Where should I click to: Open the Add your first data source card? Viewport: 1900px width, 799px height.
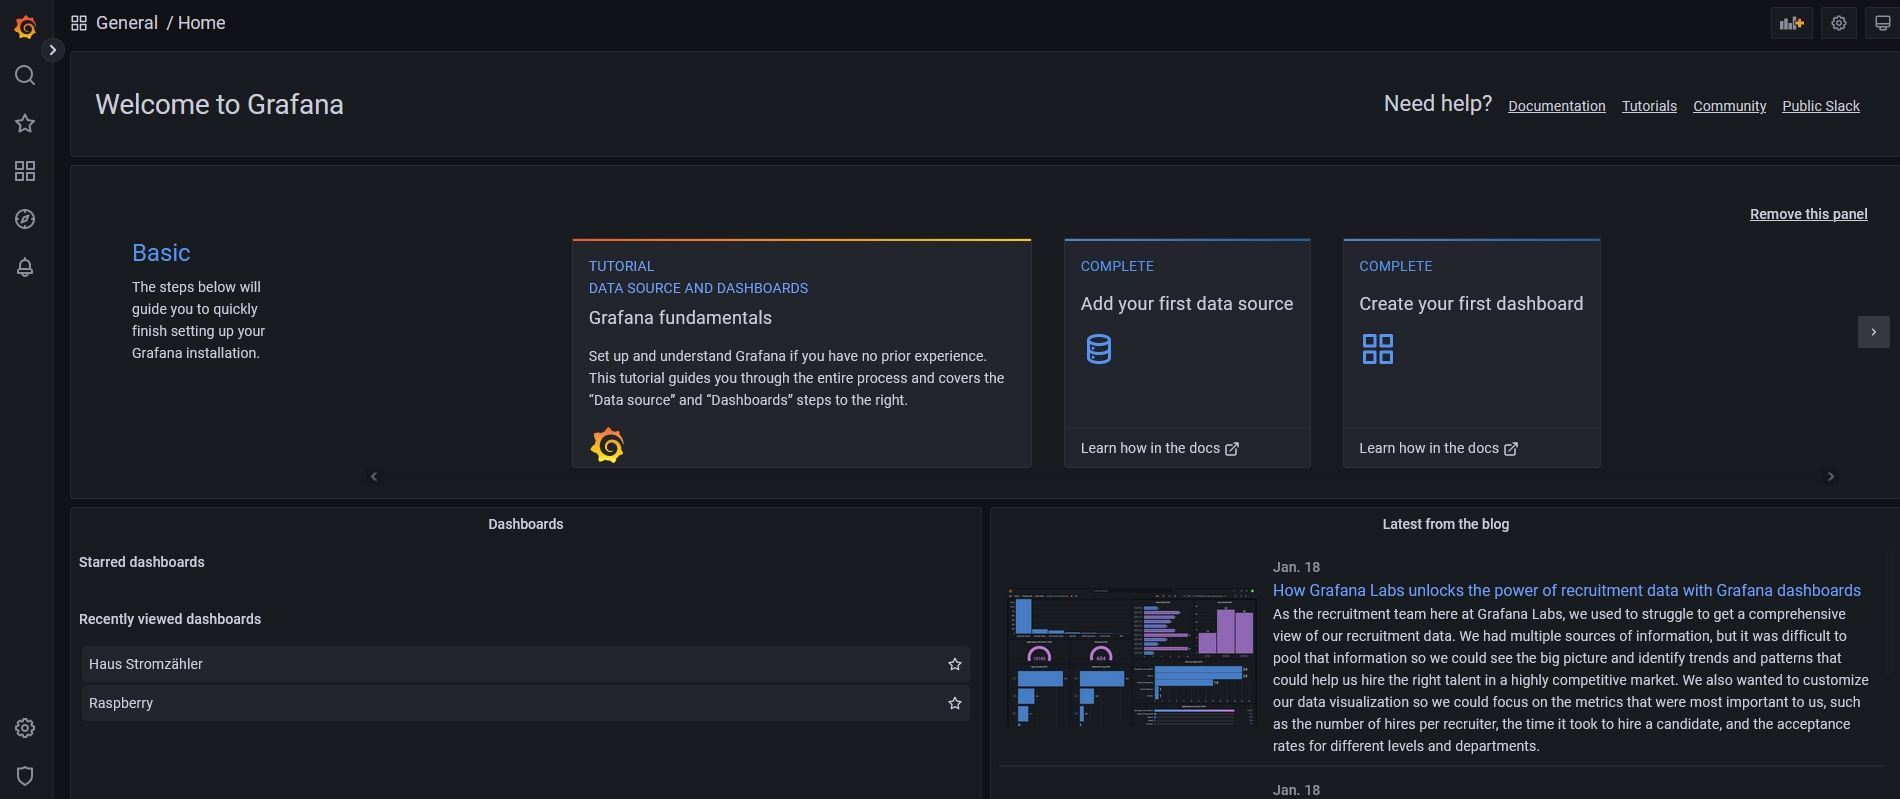pos(1187,353)
